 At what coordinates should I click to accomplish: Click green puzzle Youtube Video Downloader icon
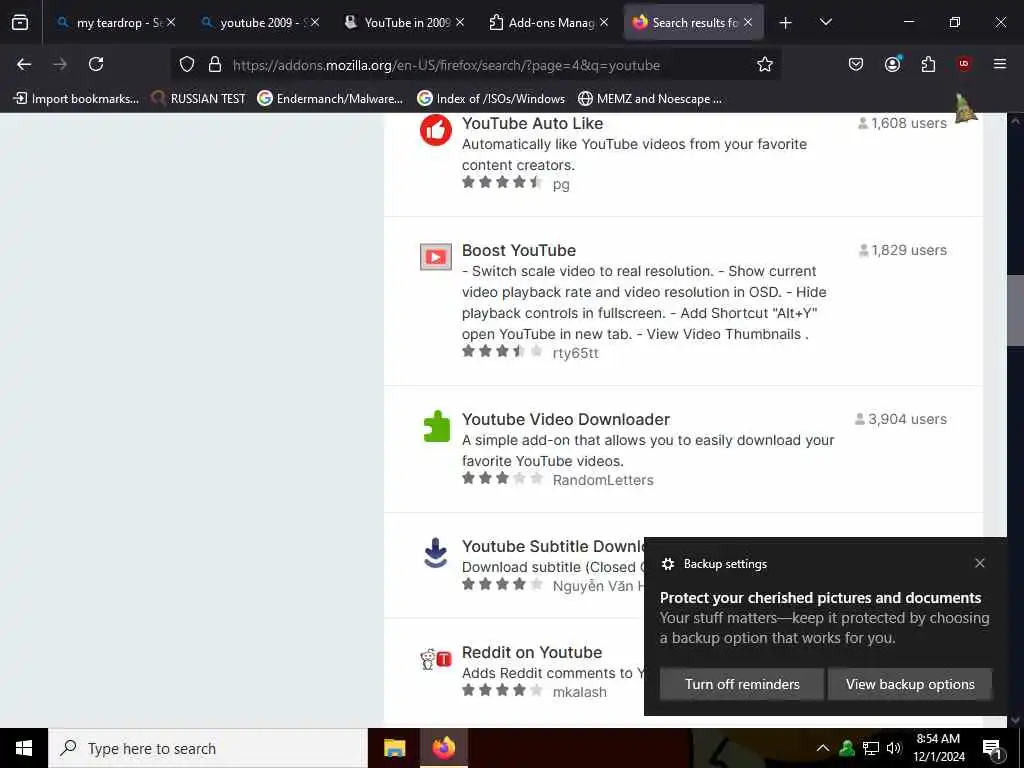click(x=436, y=426)
